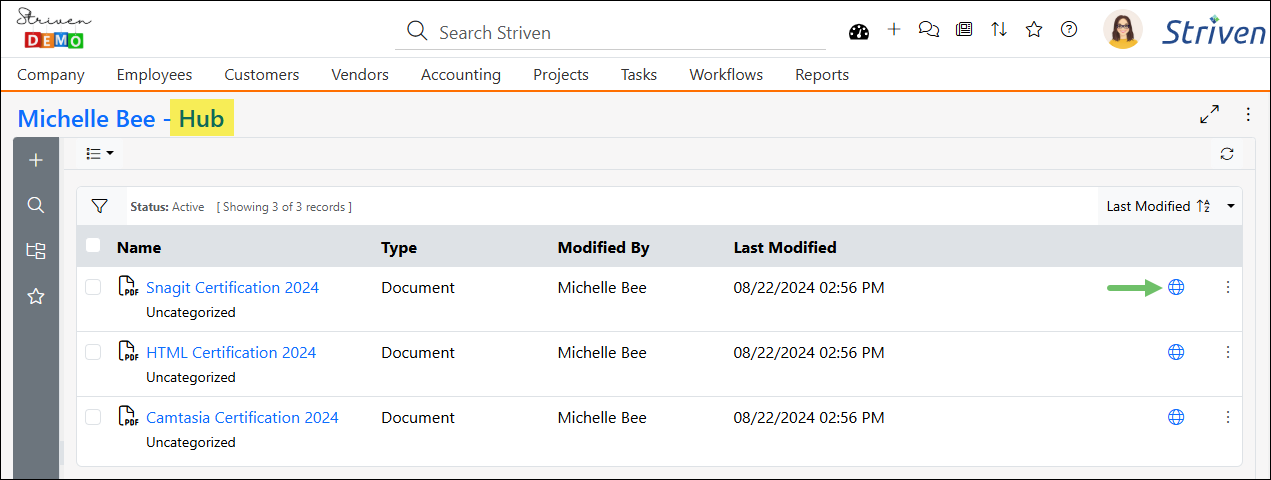This screenshot has height=480, width=1271.
Task: Click the Last Modified column header
Action: (785, 247)
